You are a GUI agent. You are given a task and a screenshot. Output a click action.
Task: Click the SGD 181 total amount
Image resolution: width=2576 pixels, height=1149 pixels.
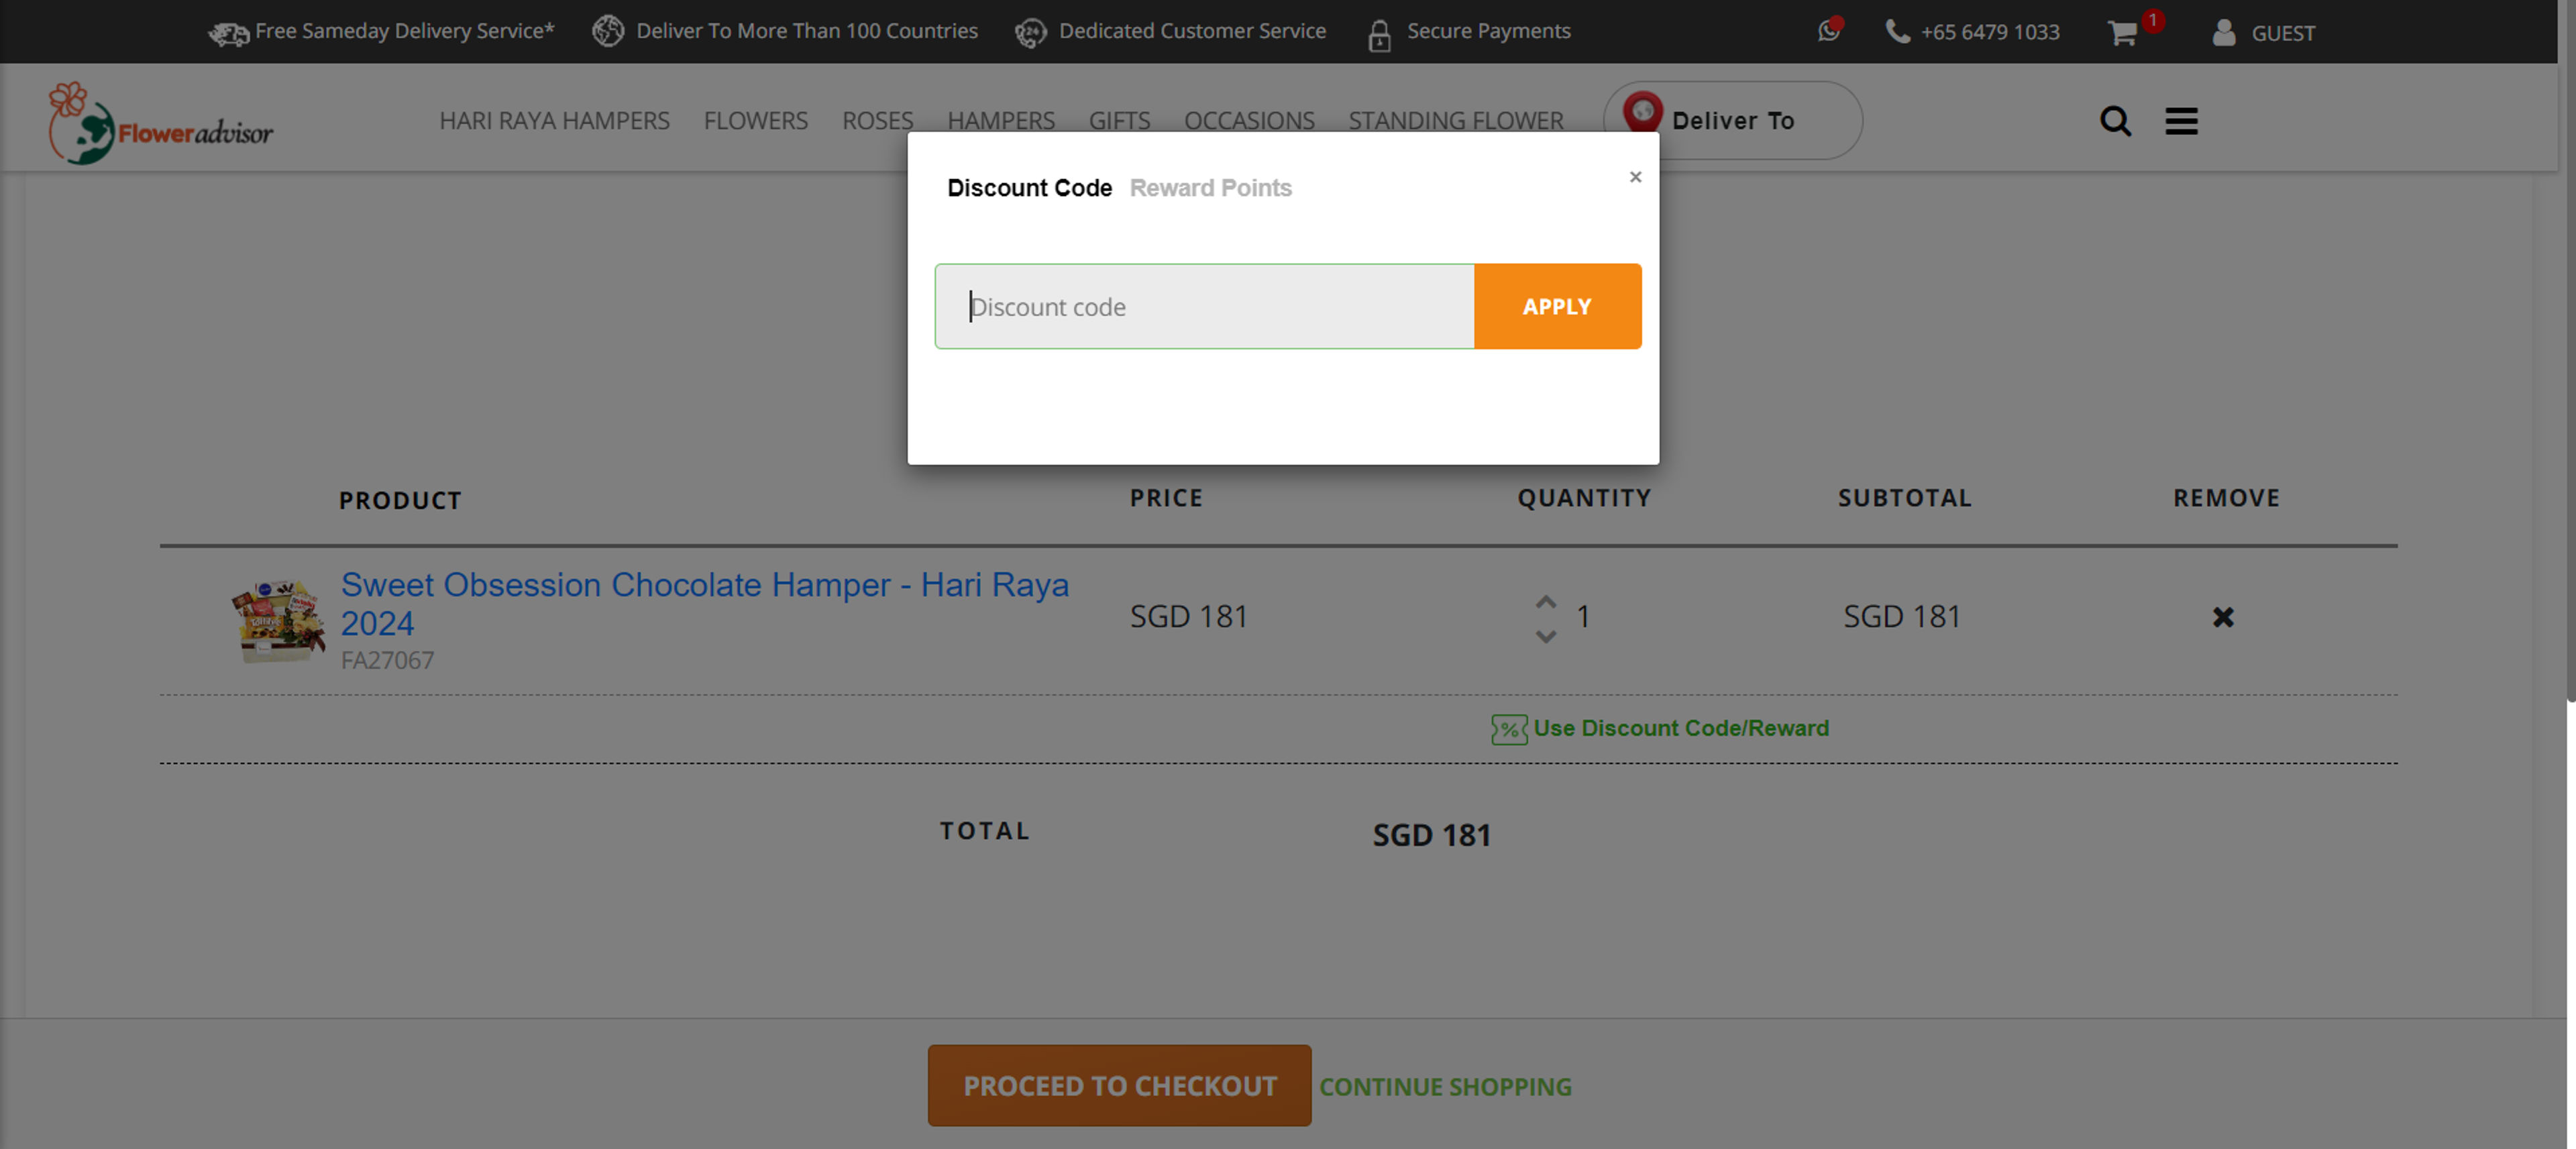(x=1431, y=835)
